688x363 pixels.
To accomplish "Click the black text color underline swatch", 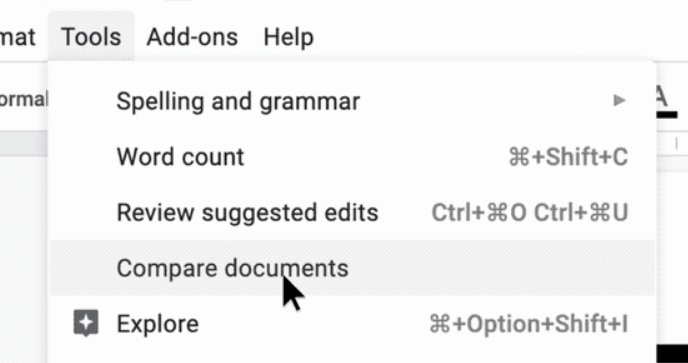I will point(665,115).
